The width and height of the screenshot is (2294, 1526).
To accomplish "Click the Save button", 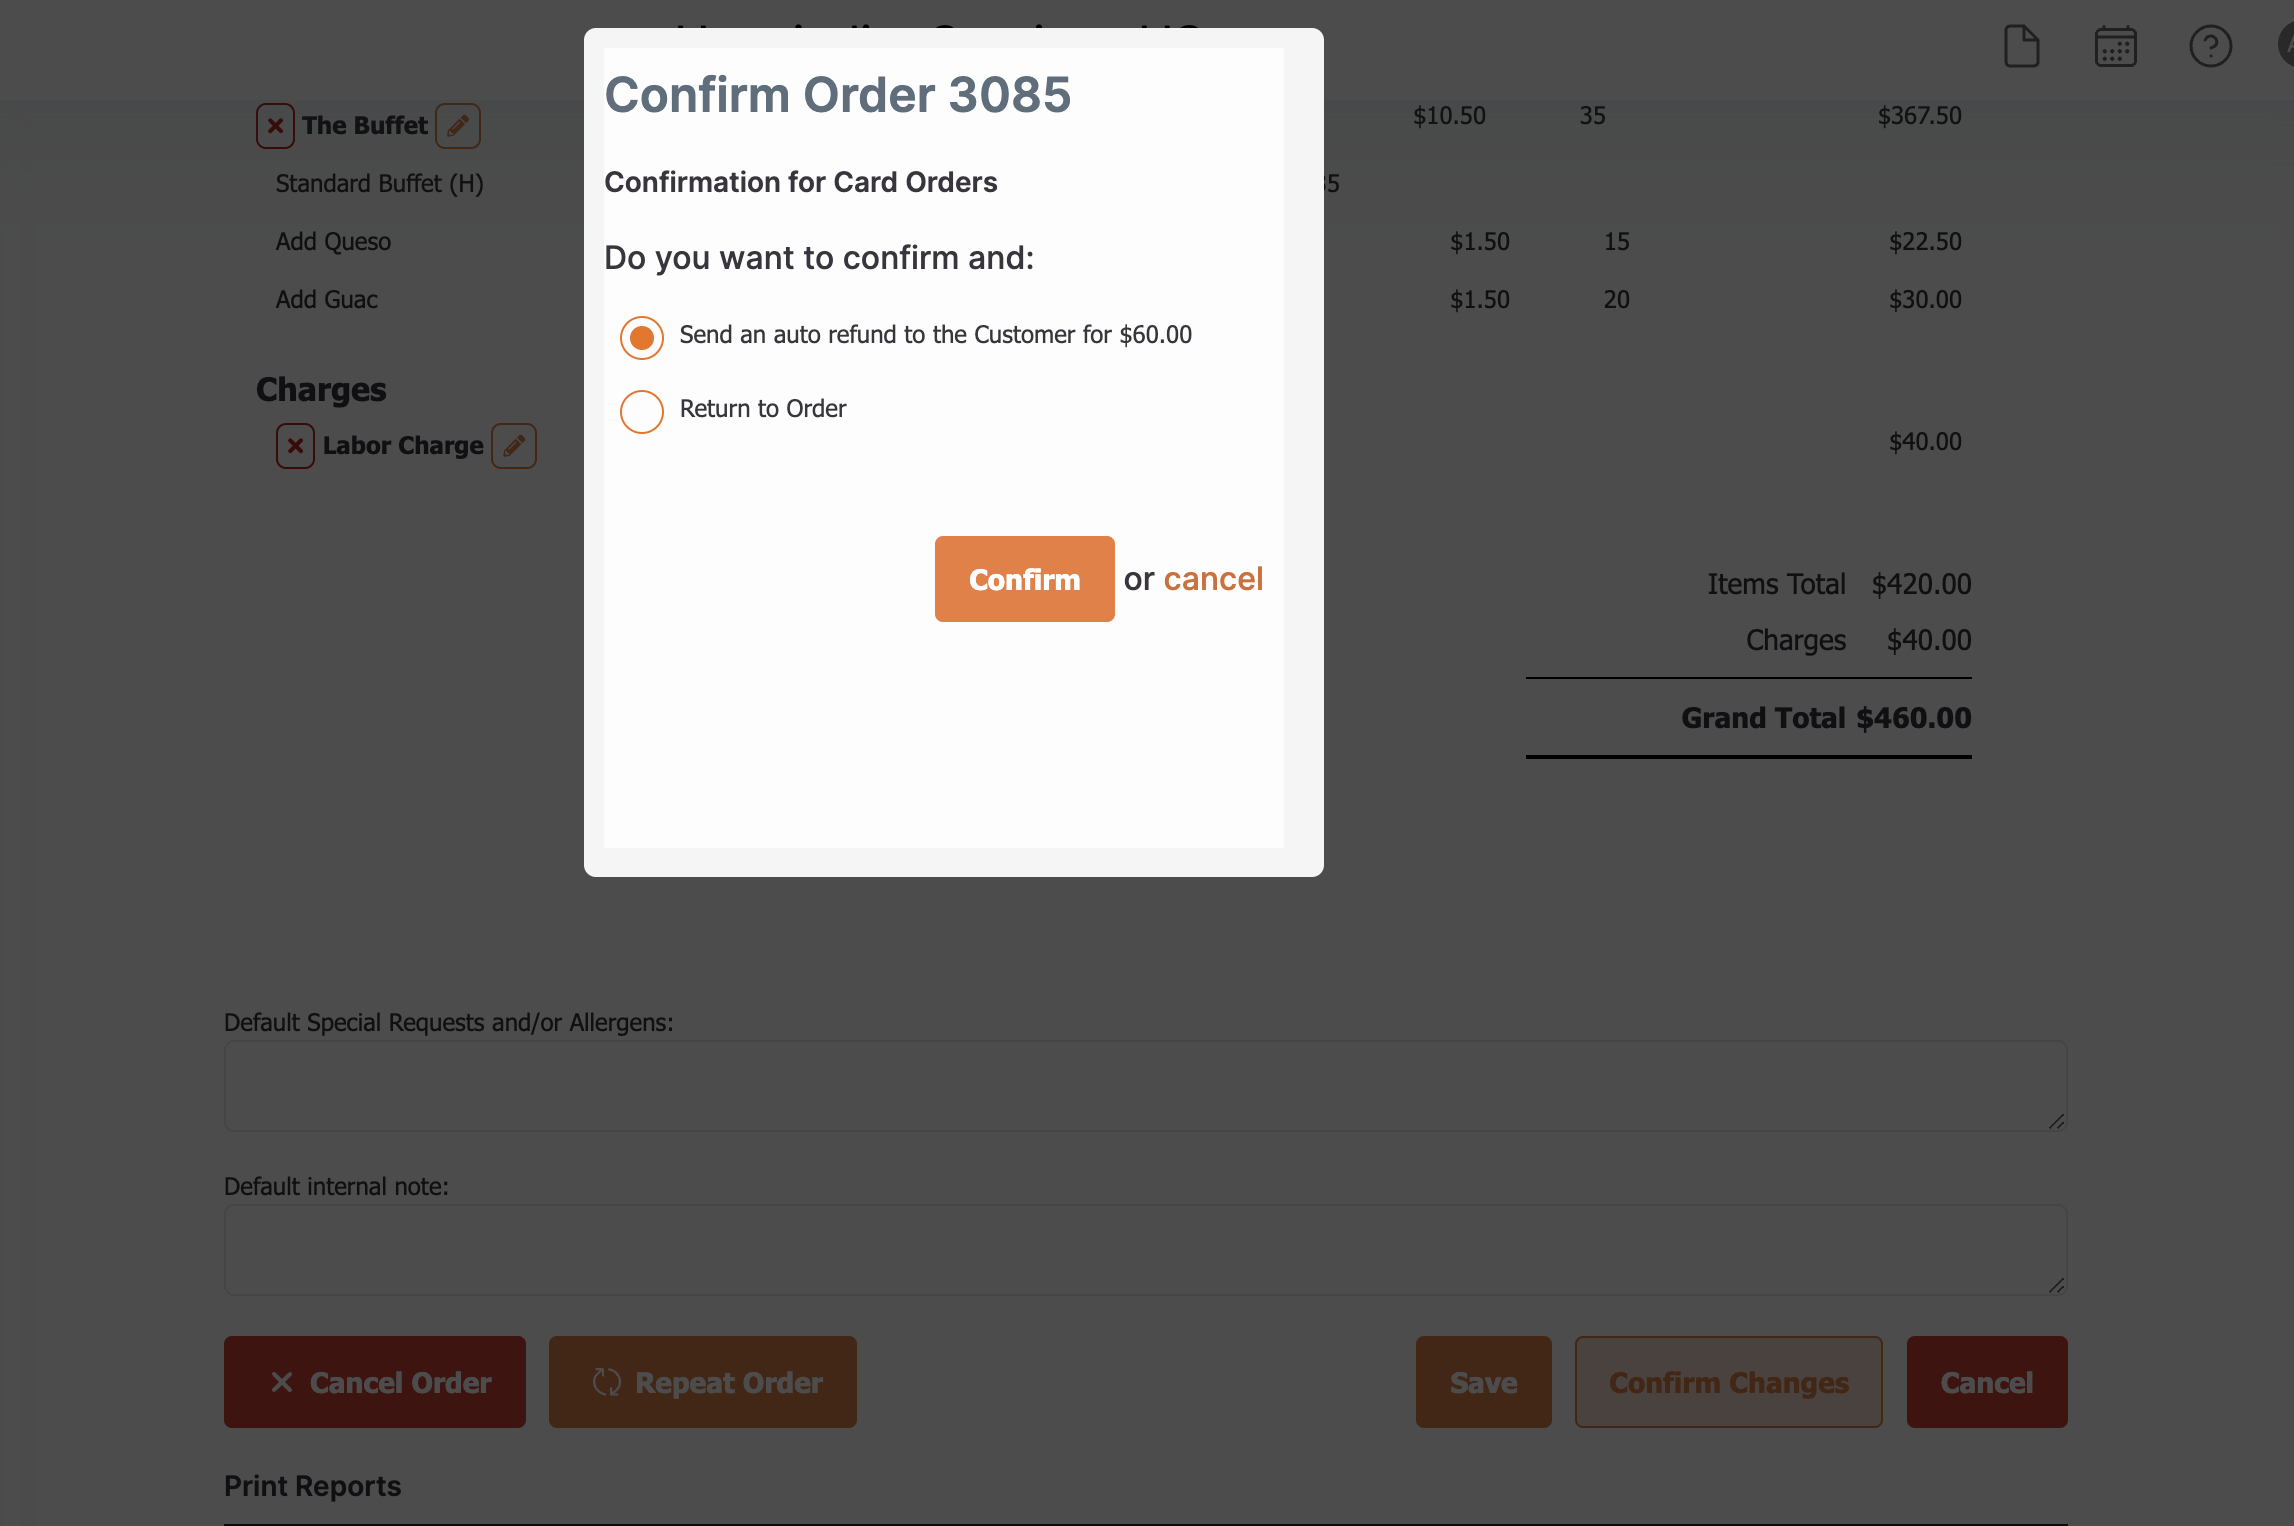I will click(x=1484, y=1382).
